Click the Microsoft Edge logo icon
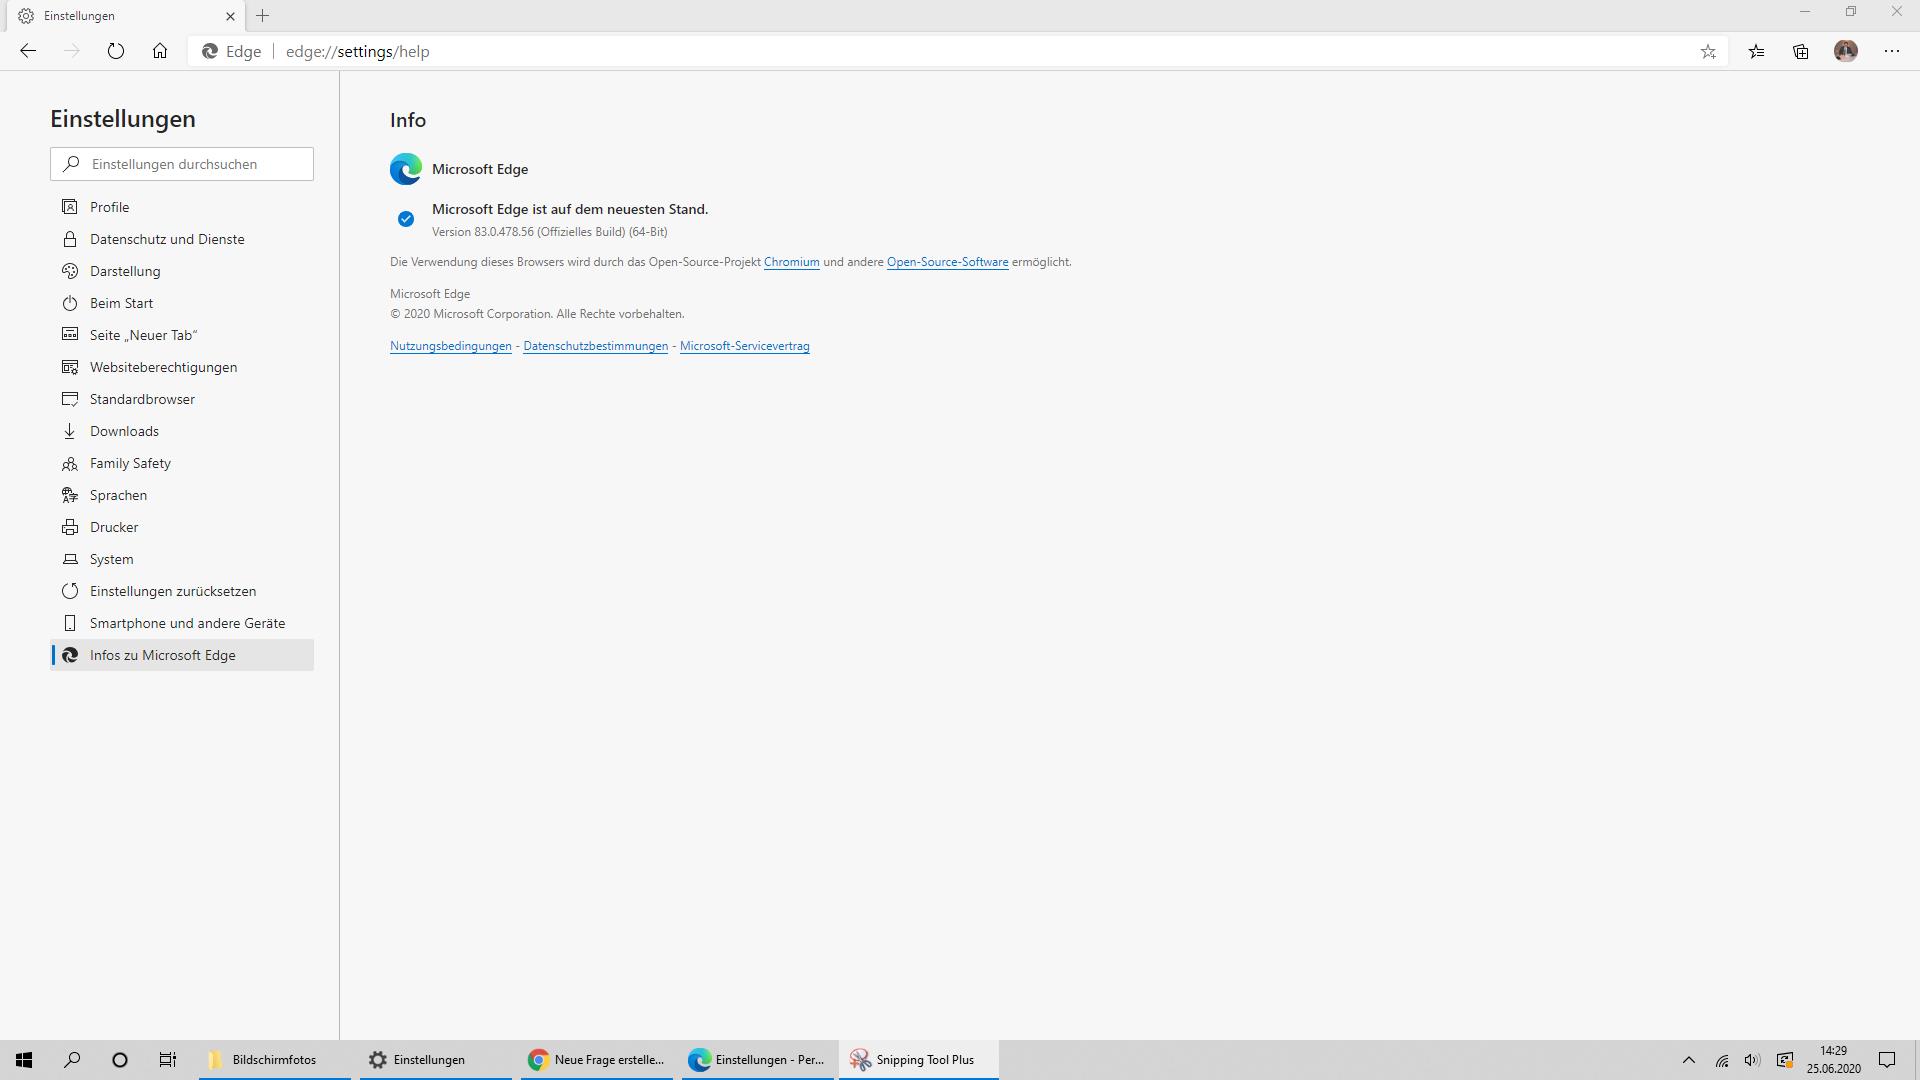Image resolution: width=1920 pixels, height=1080 pixels. (x=405, y=169)
